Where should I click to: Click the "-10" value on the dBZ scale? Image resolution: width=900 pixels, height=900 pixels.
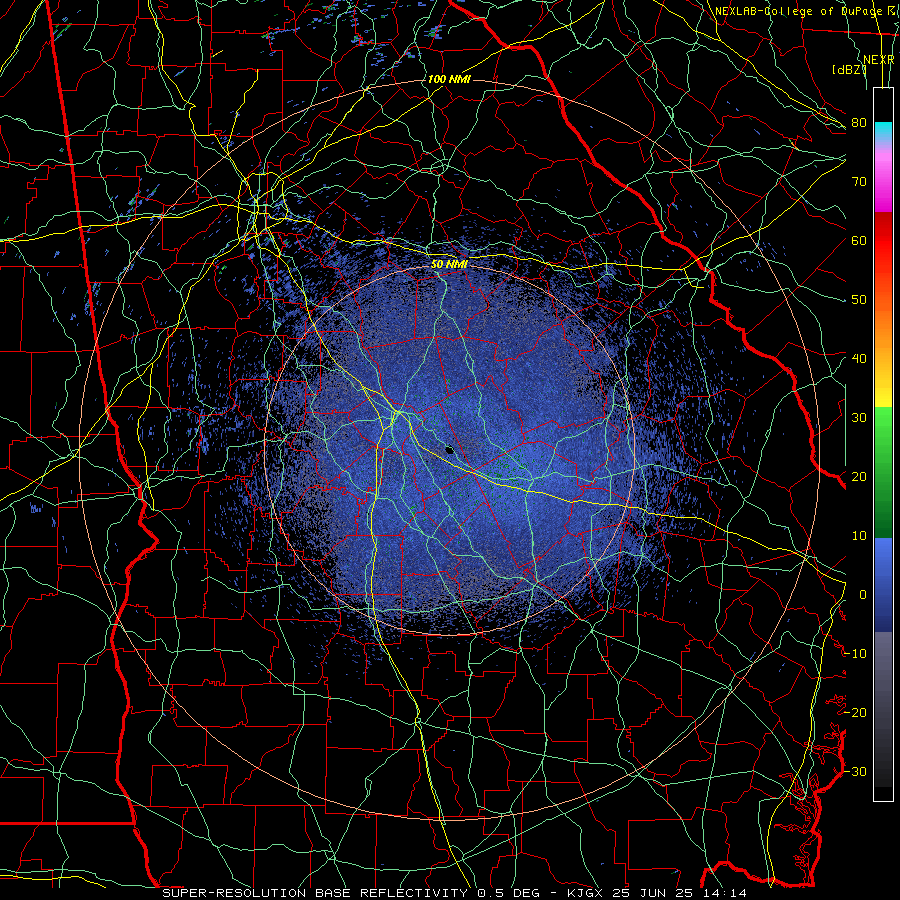pos(856,654)
